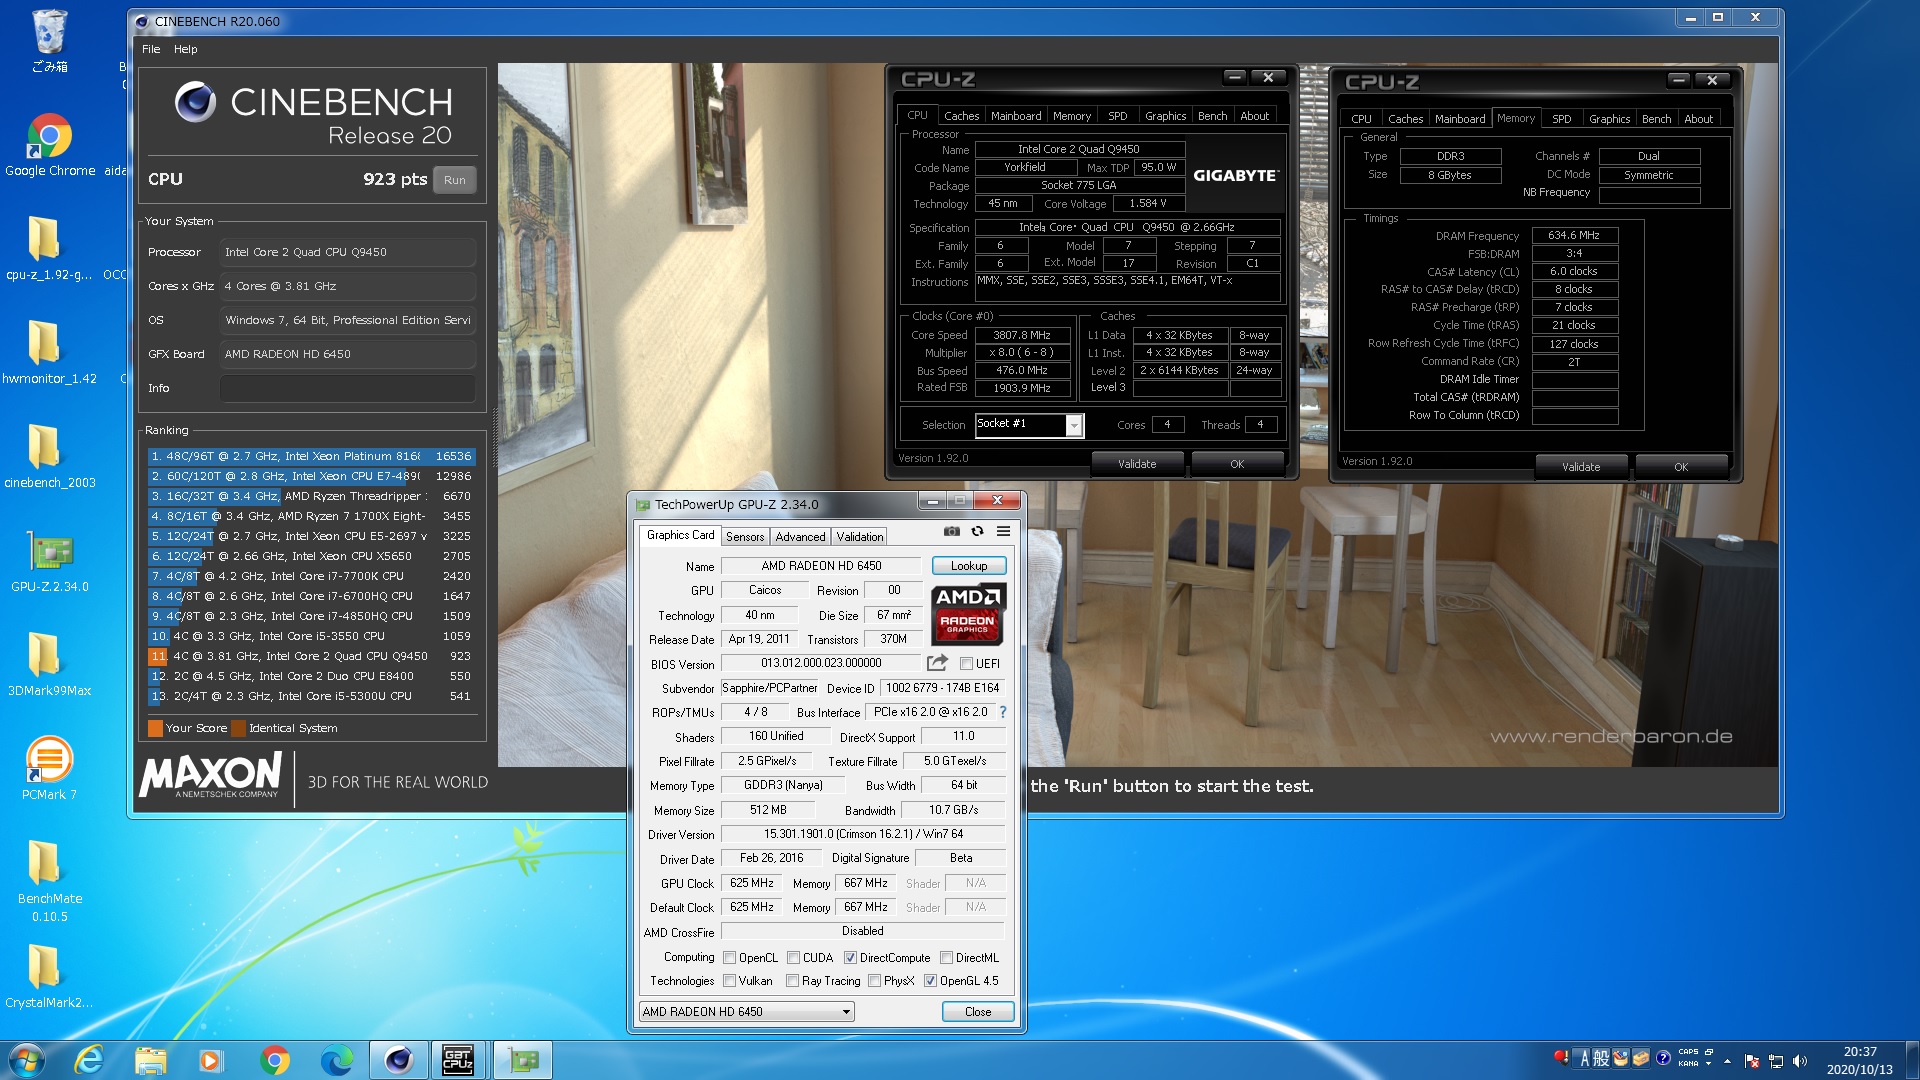
Task: Click the BIOS export share icon
Action: click(x=937, y=663)
